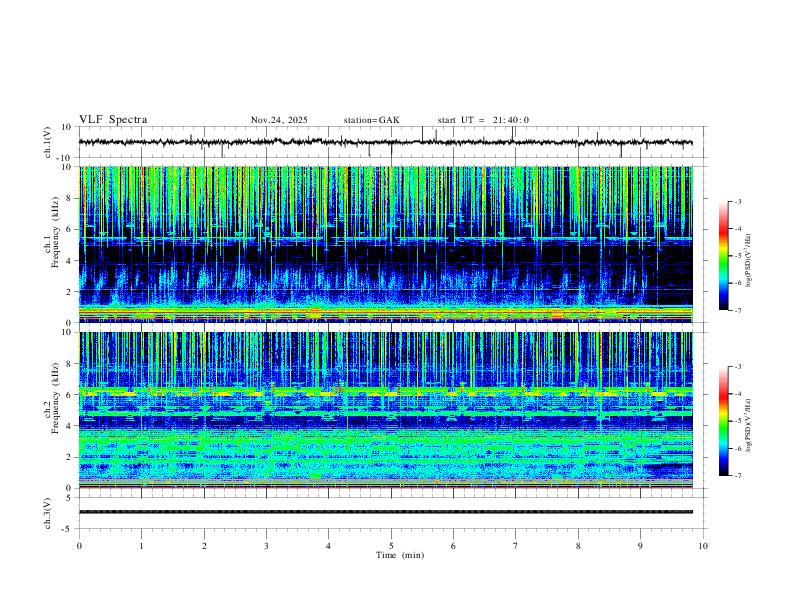The width and height of the screenshot is (792, 612).
Task: Click the ch.1 spectrogram color bar
Action: (723, 256)
